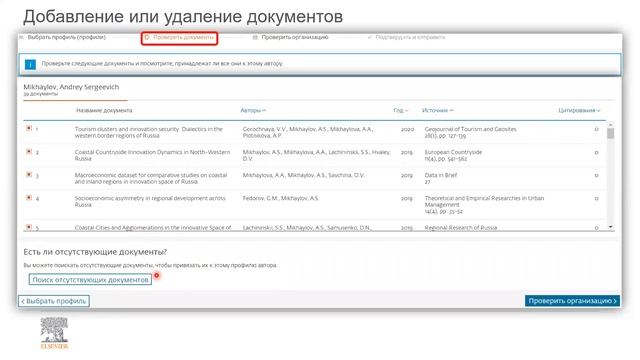Screen dimensions: 640x360
Task: Click Поиск отсутствующих документов button
Action: click(x=90, y=280)
